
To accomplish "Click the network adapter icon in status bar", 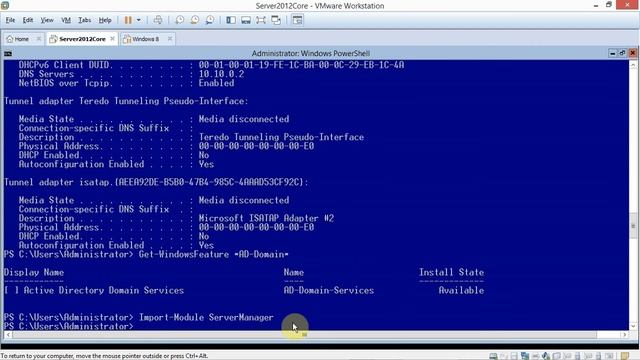I will pyautogui.click(x=525, y=356).
